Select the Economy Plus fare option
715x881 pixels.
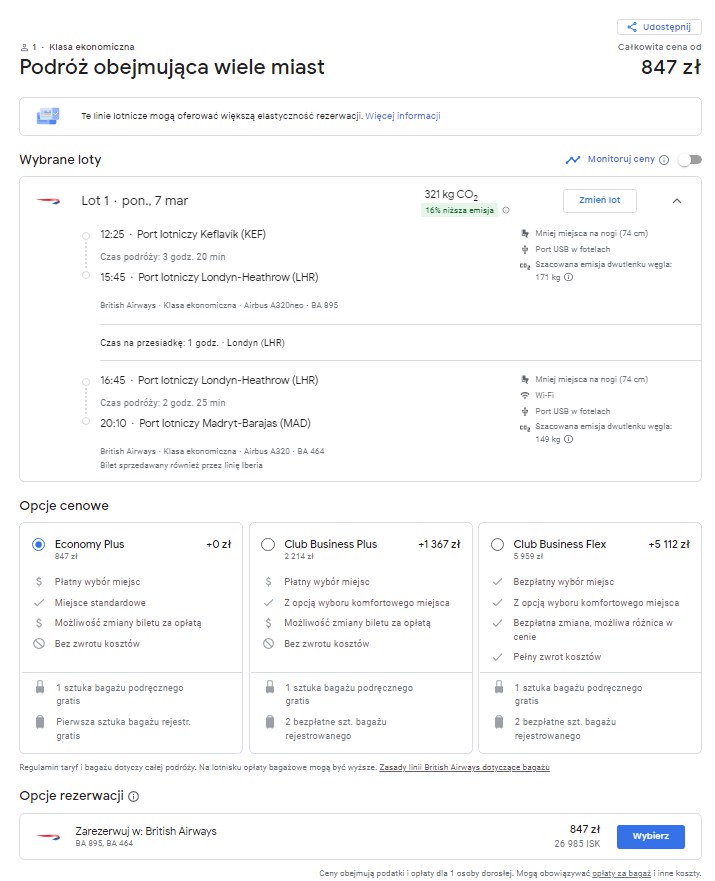tap(38, 544)
